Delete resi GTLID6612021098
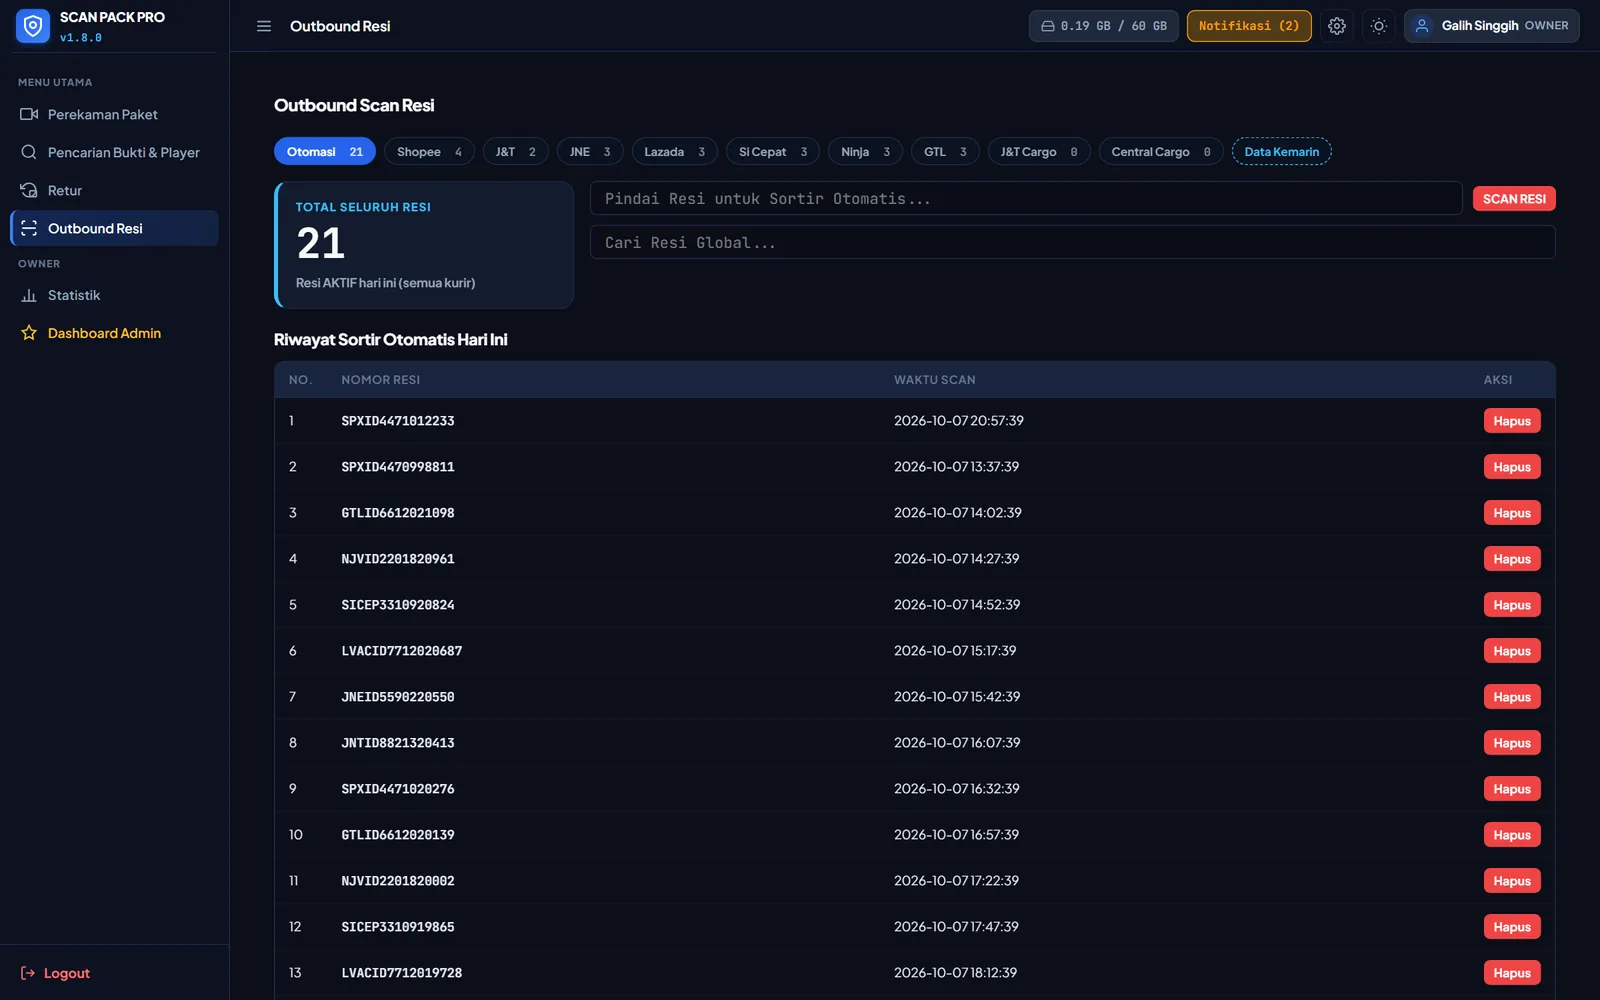 [1512, 513]
